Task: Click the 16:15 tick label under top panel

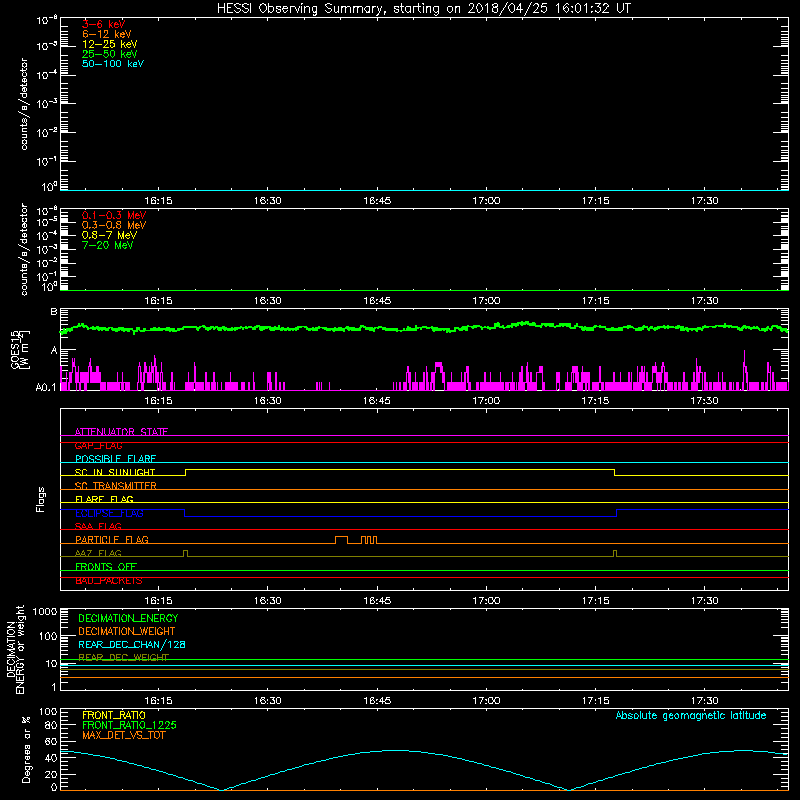Action: click(x=158, y=201)
